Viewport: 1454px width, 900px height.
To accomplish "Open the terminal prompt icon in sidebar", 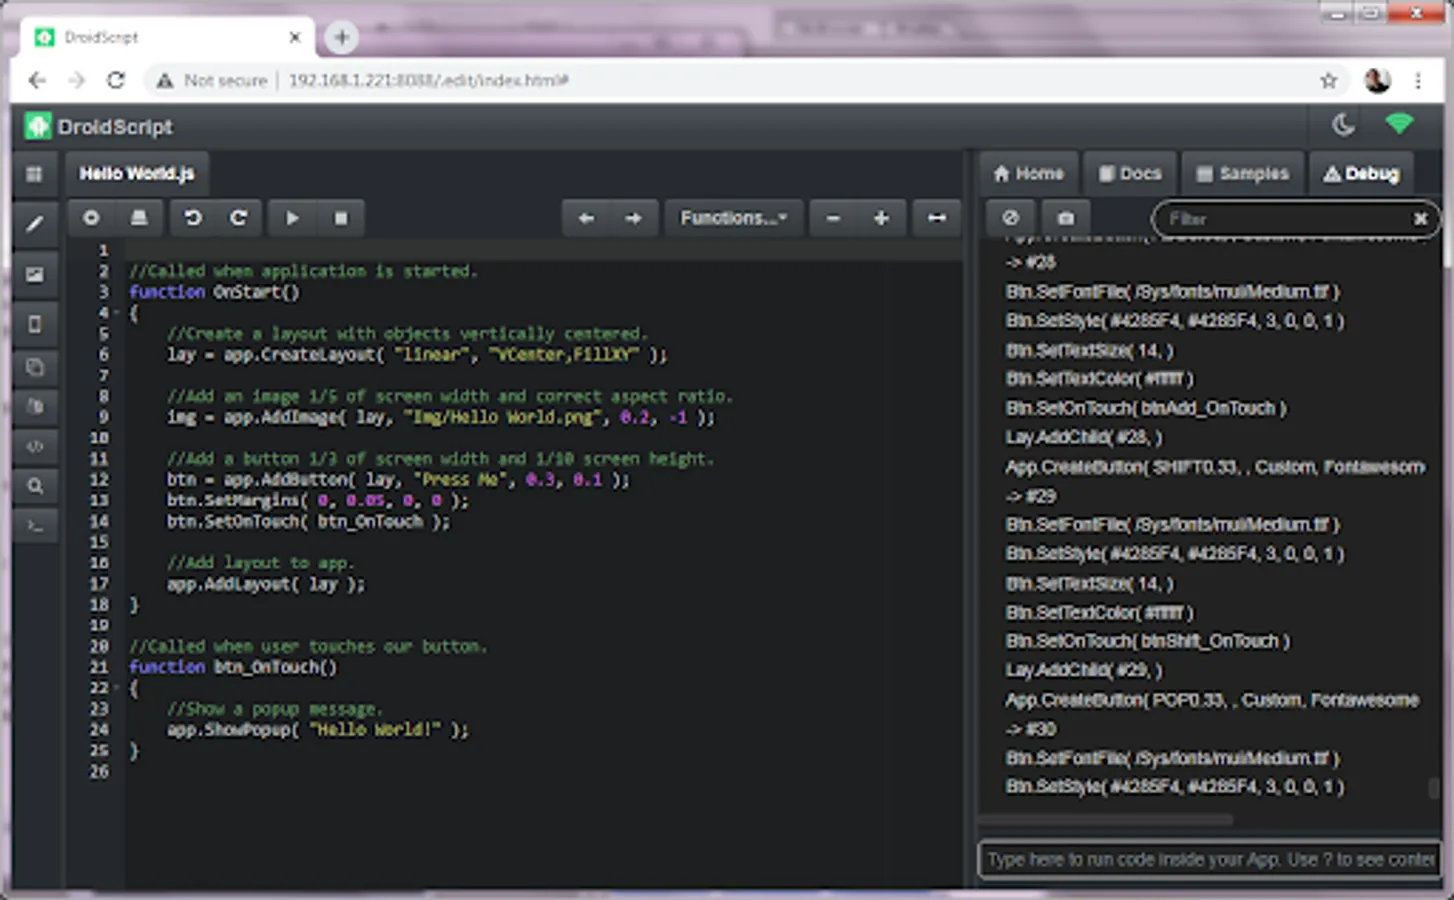I will [x=35, y=526].
